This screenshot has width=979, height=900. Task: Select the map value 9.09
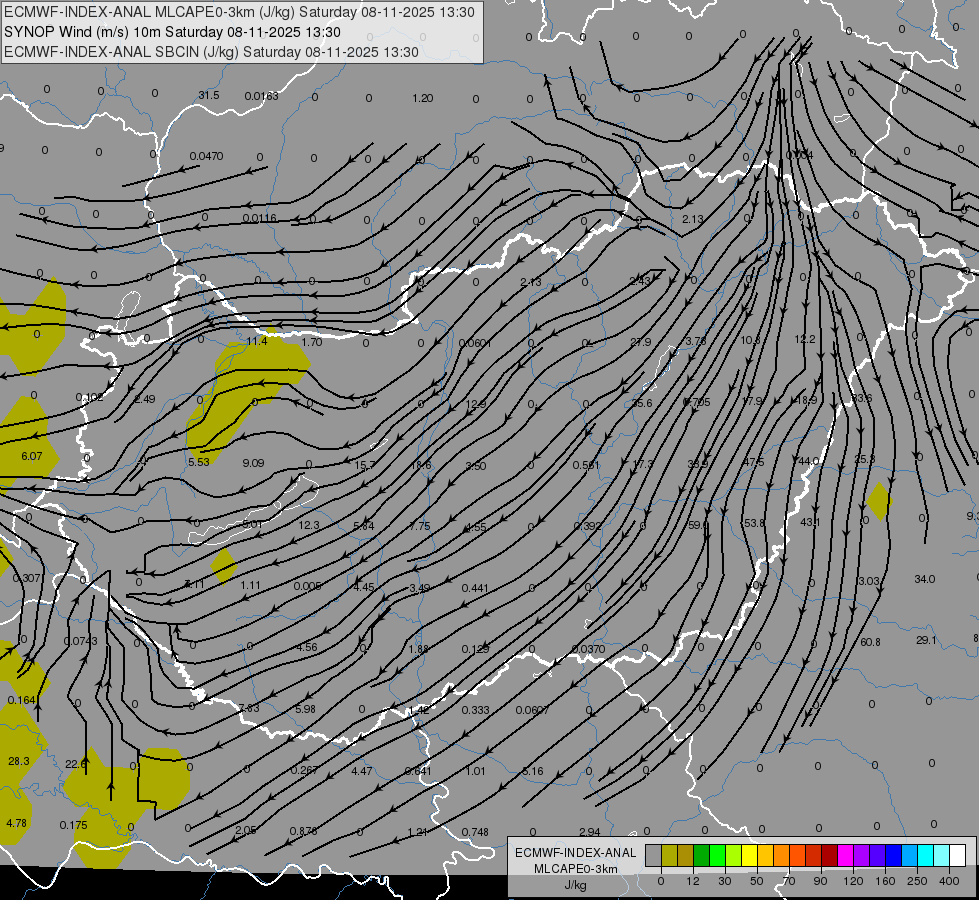point(253,463)
